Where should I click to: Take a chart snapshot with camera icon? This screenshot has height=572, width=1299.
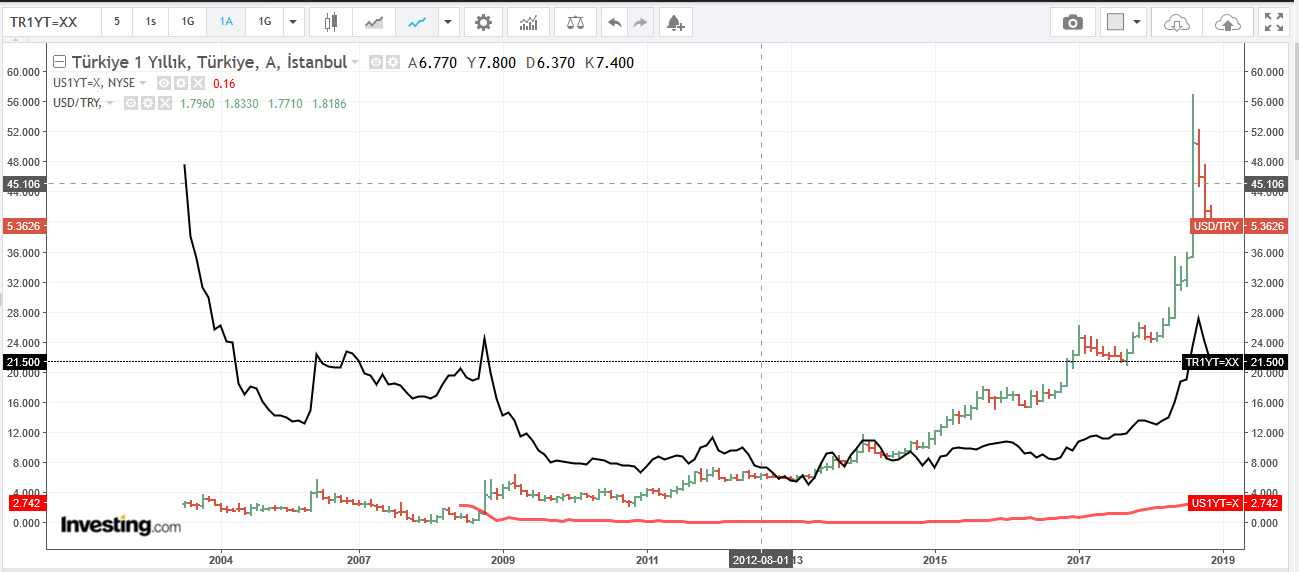coord(1072,22)
